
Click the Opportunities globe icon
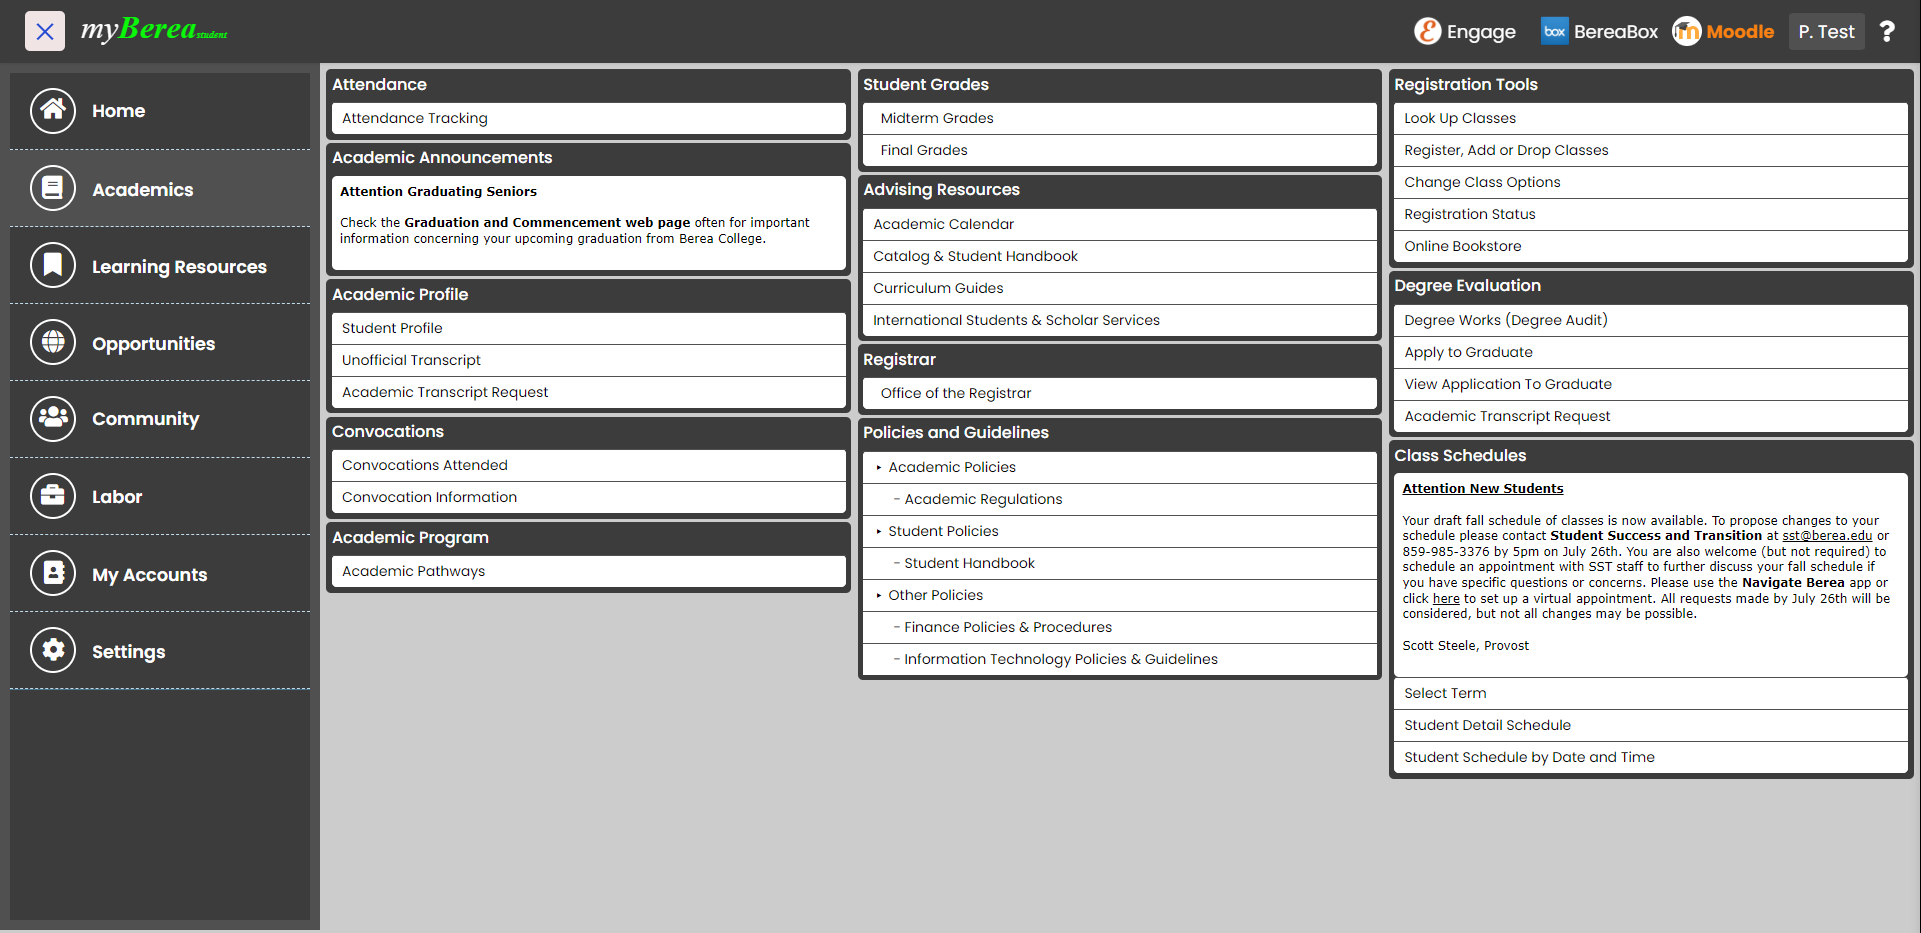click(x=53, y=343)
